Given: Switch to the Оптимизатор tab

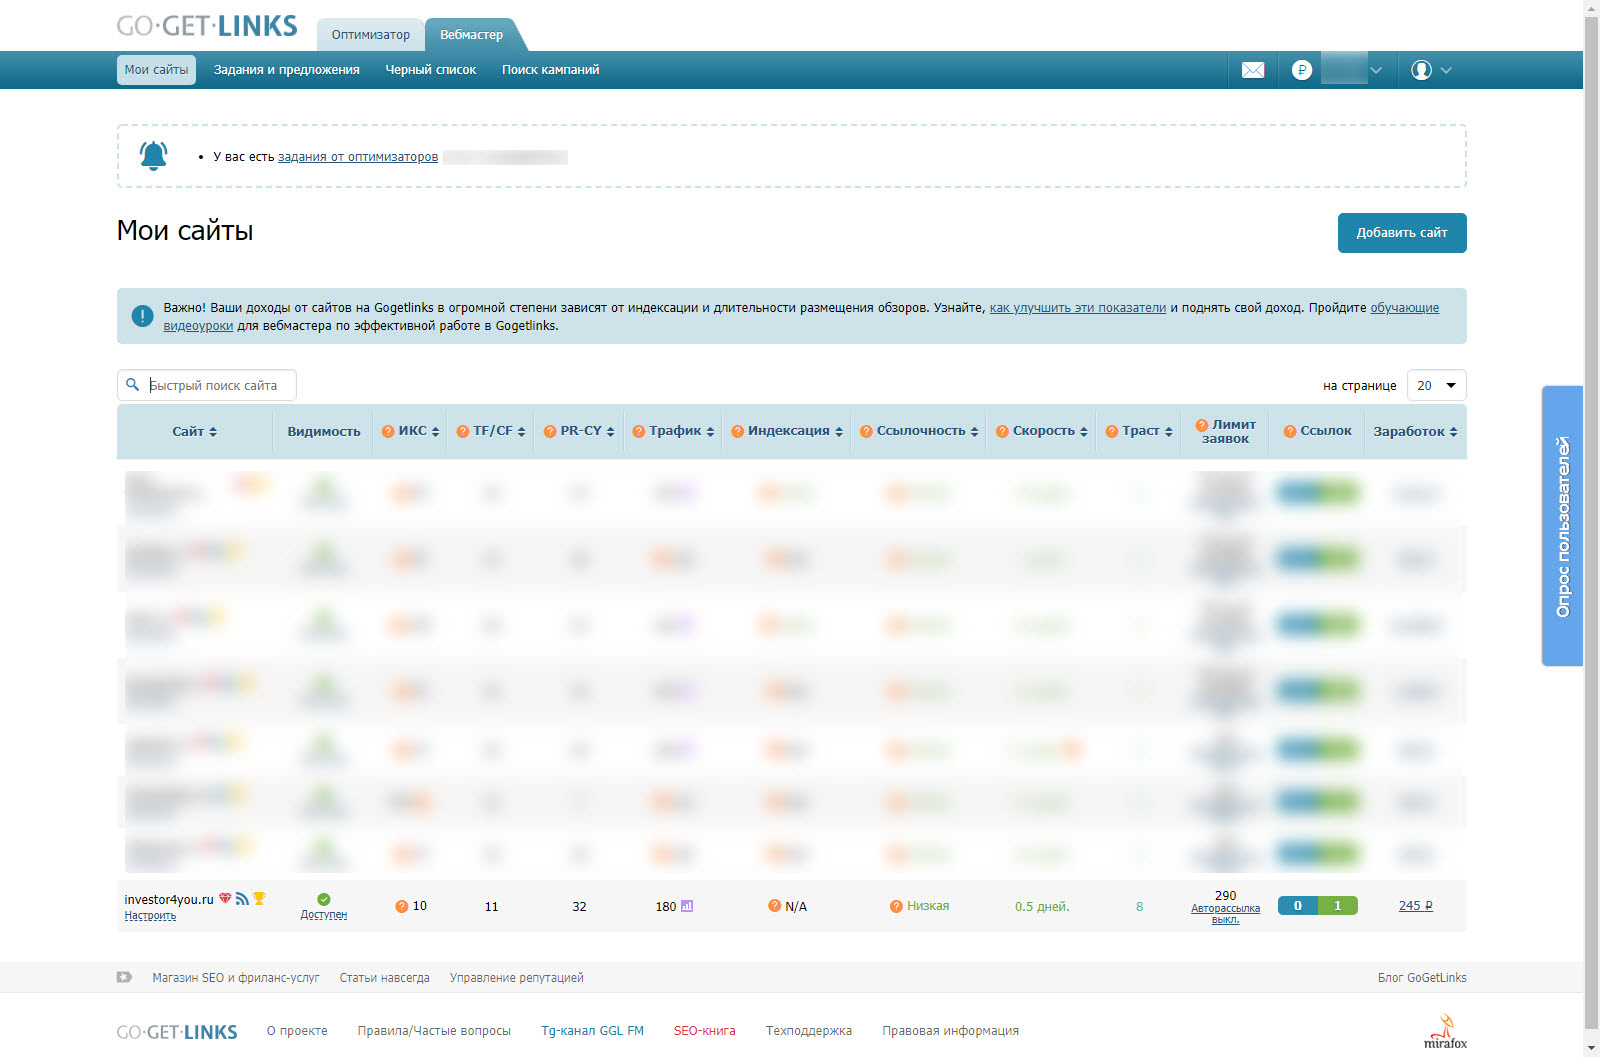Looking at the screenshot, I should pos(371,34).
